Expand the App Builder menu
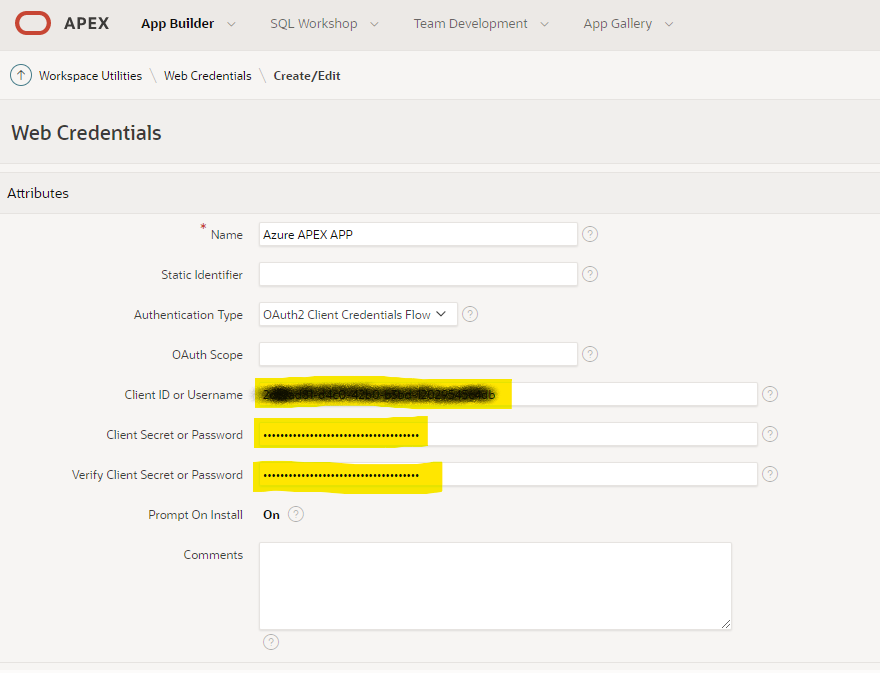880x673 pixels. [189, 24]
